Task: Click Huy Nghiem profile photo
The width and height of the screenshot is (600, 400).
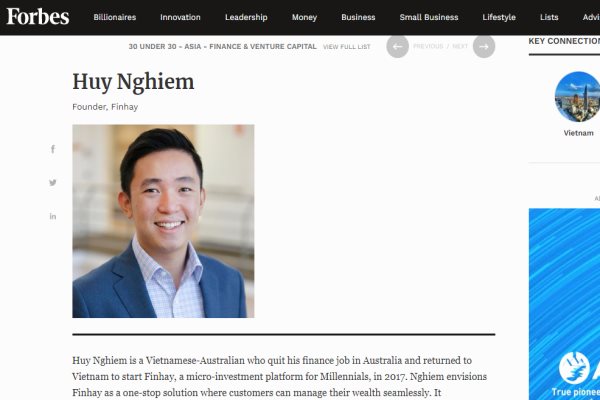Action: [x=163, y=221]
